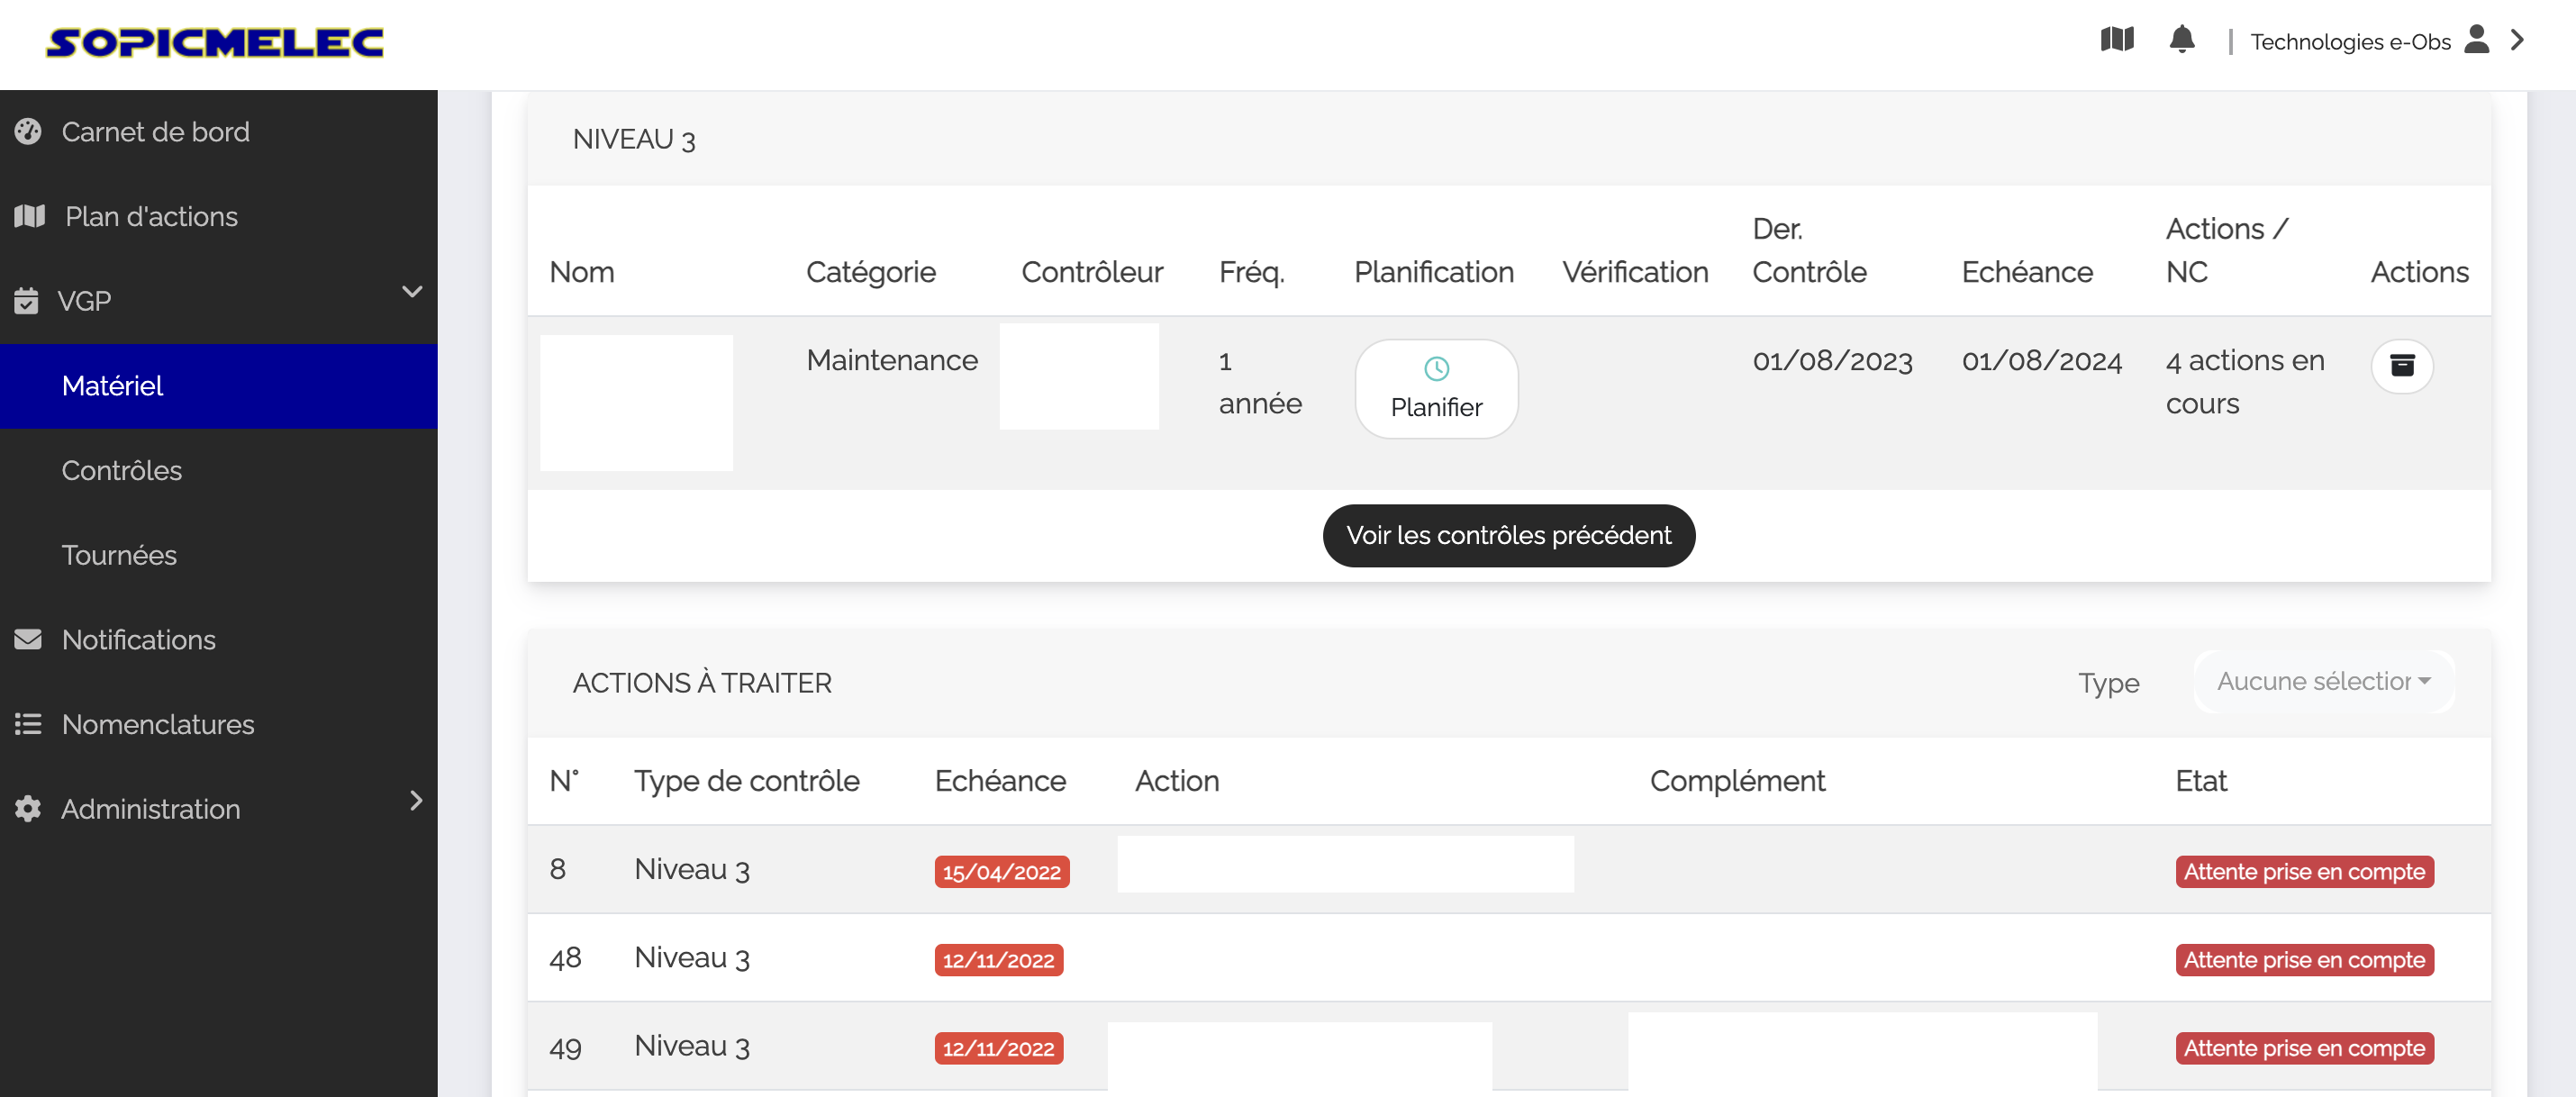Click the Planifier button for maintenance

click(x=1438, y=385)
